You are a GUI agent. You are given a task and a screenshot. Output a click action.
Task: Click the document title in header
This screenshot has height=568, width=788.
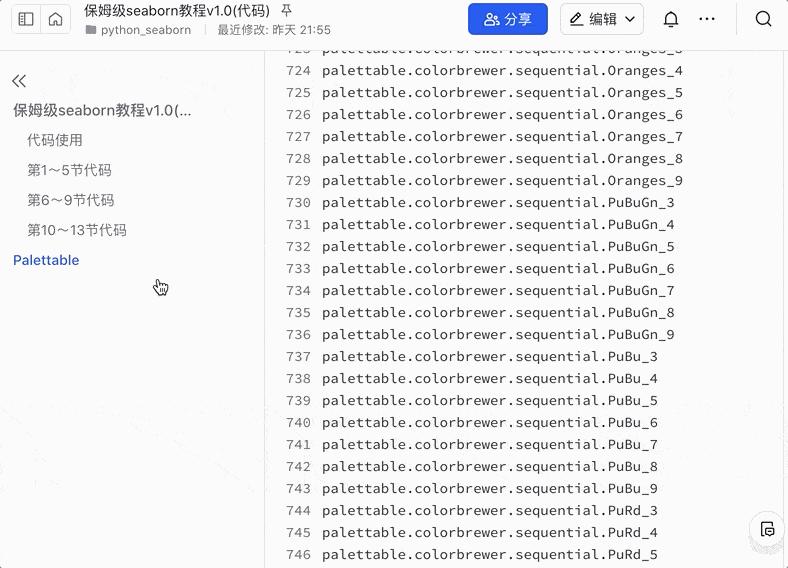tap(177, 10)
